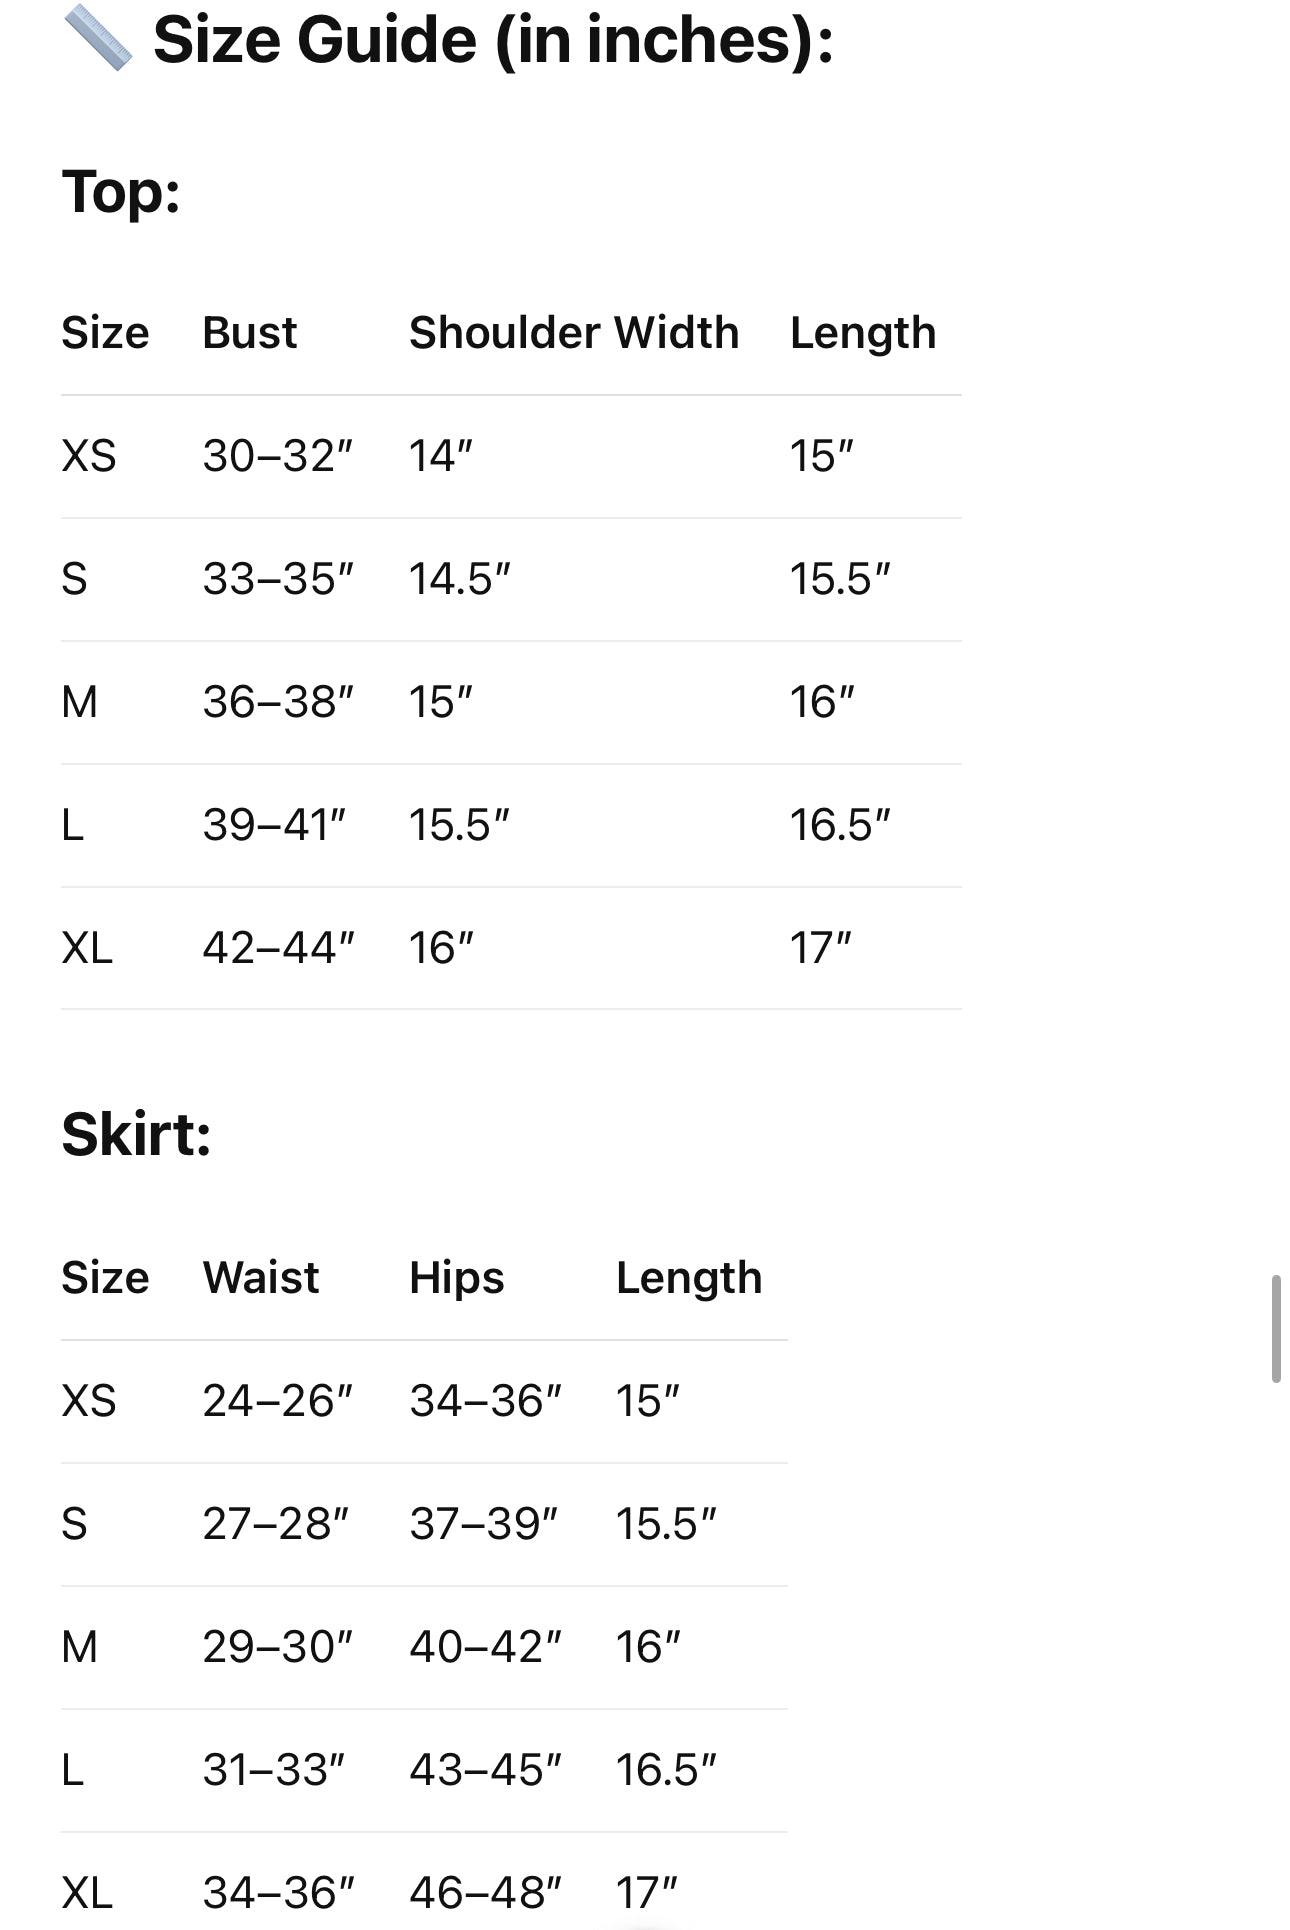Image resolution: width=1290 pixels, height=1930 pixels.
Task: Select the 14.5″ shoulder width cell
Action: pos(460,579)
